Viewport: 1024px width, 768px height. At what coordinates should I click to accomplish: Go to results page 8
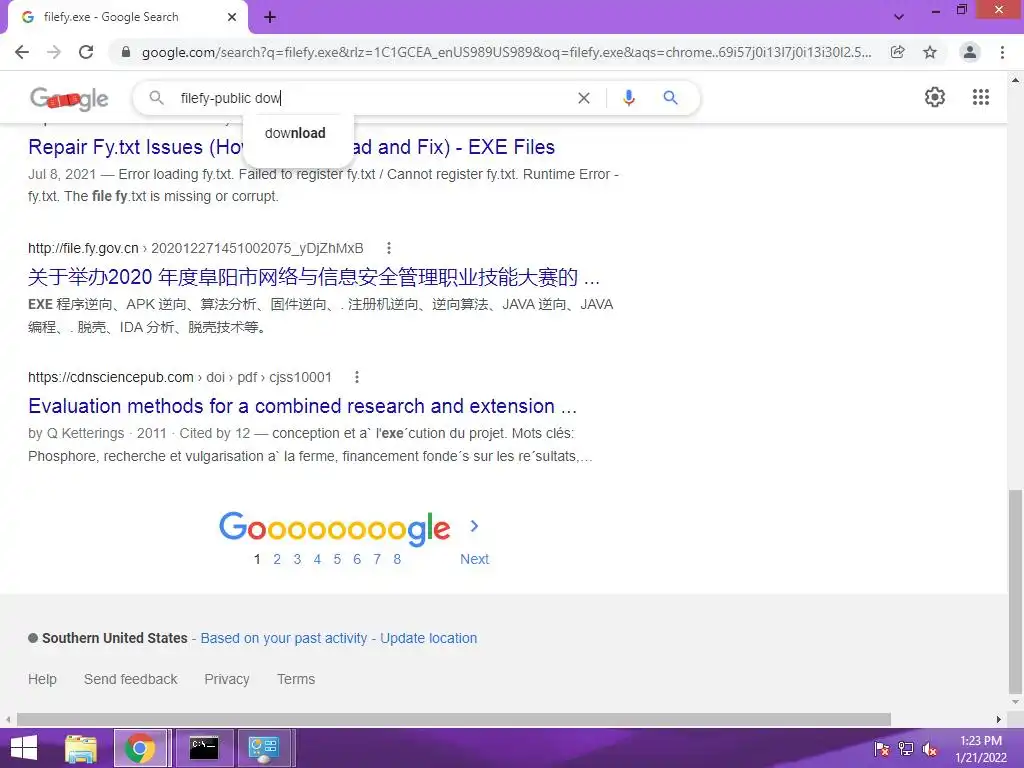point(397,559)
